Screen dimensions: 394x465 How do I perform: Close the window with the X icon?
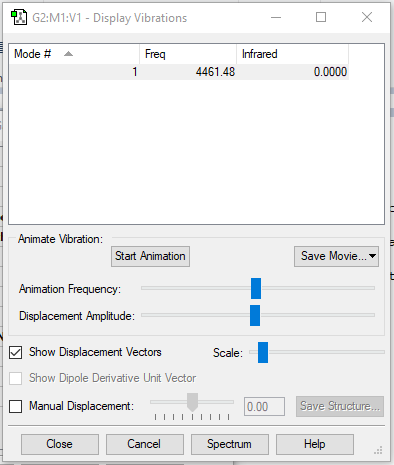[367, 17]
